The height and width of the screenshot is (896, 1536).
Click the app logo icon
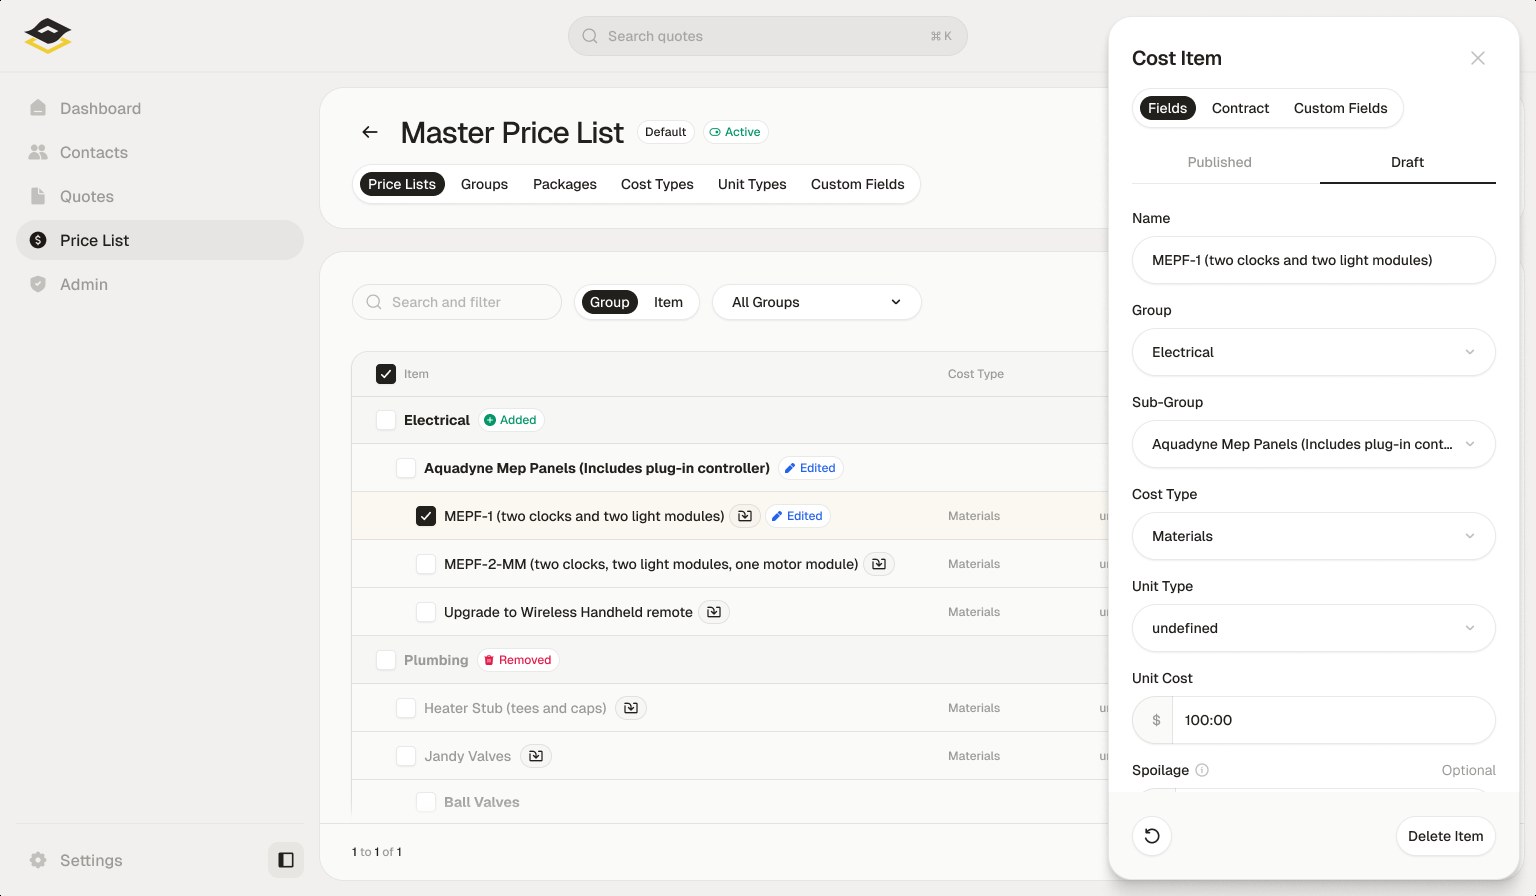click(x=48, y=36)
